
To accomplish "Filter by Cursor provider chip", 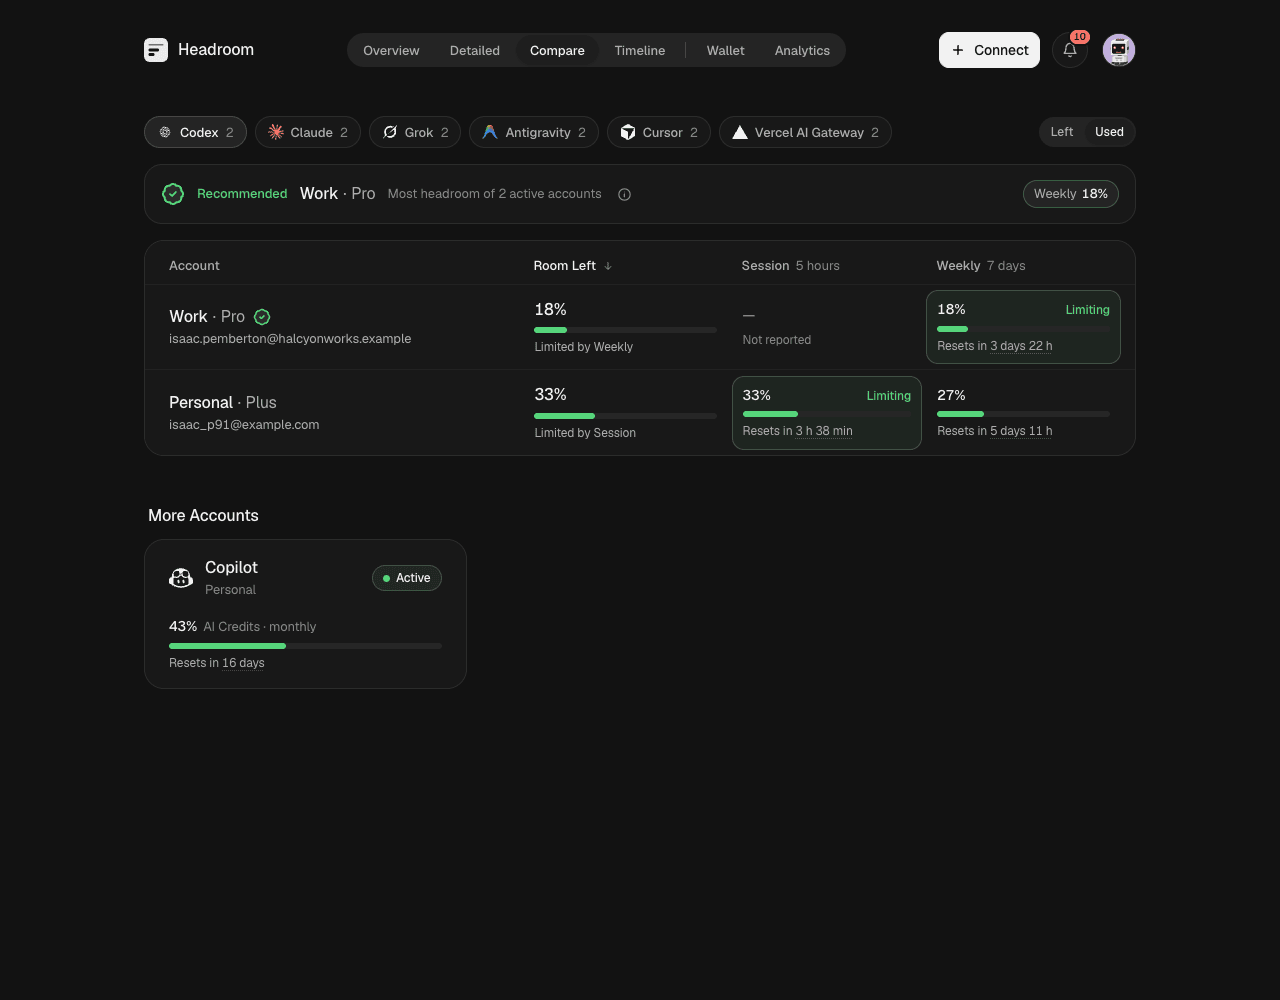I will click(x=659, y=132).
